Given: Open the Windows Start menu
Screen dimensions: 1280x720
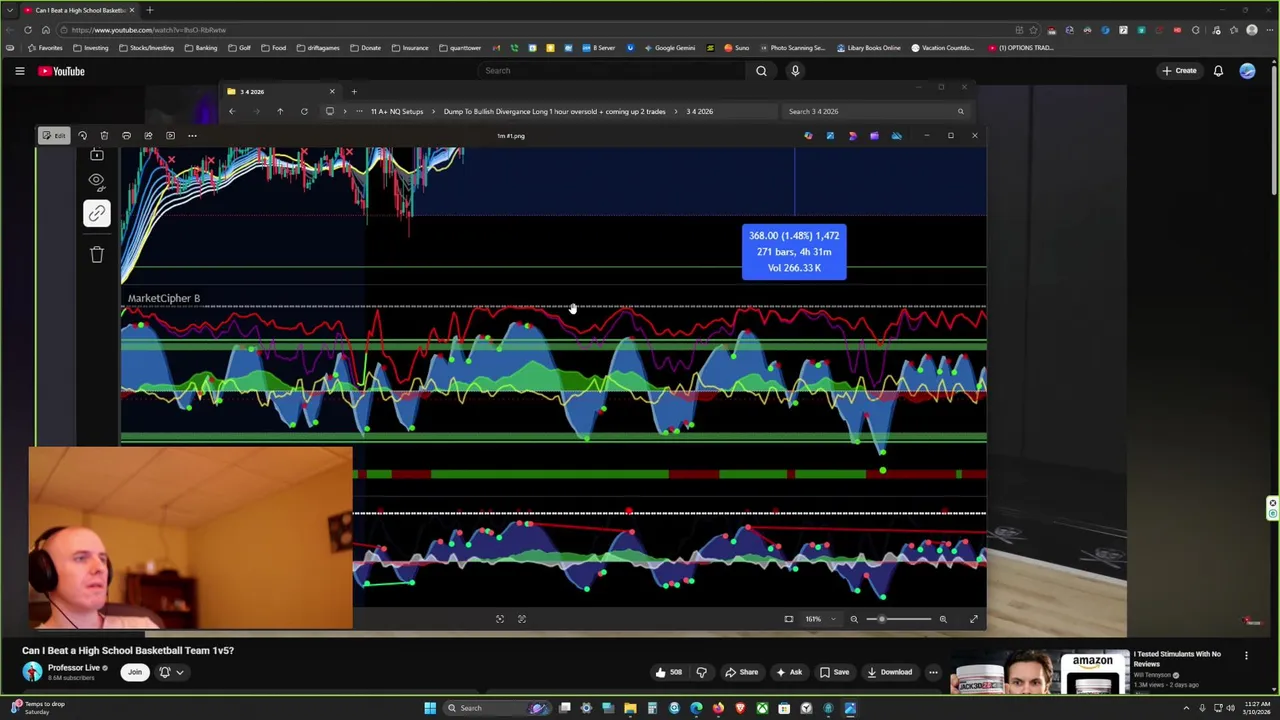Looking at the screenshot, I should tap(430, 708).
